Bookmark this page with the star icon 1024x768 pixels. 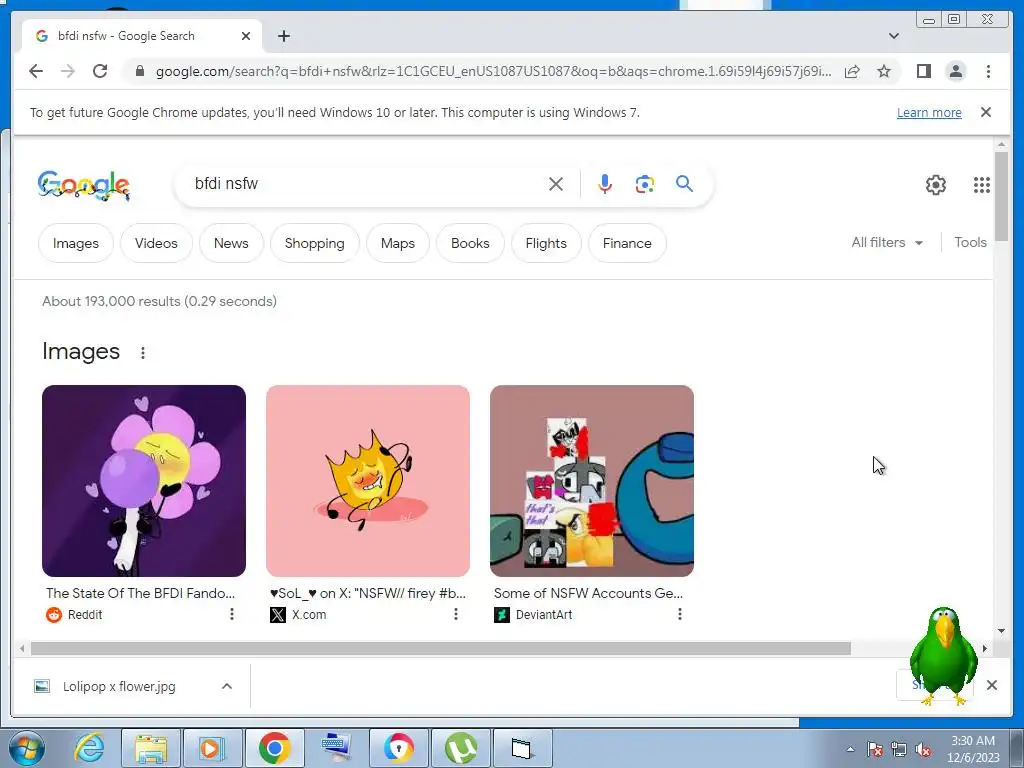(x=884, y=71)
